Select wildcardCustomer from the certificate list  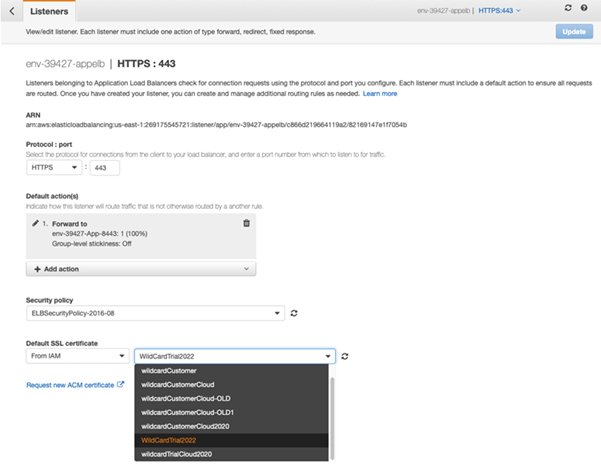[168, 370]
